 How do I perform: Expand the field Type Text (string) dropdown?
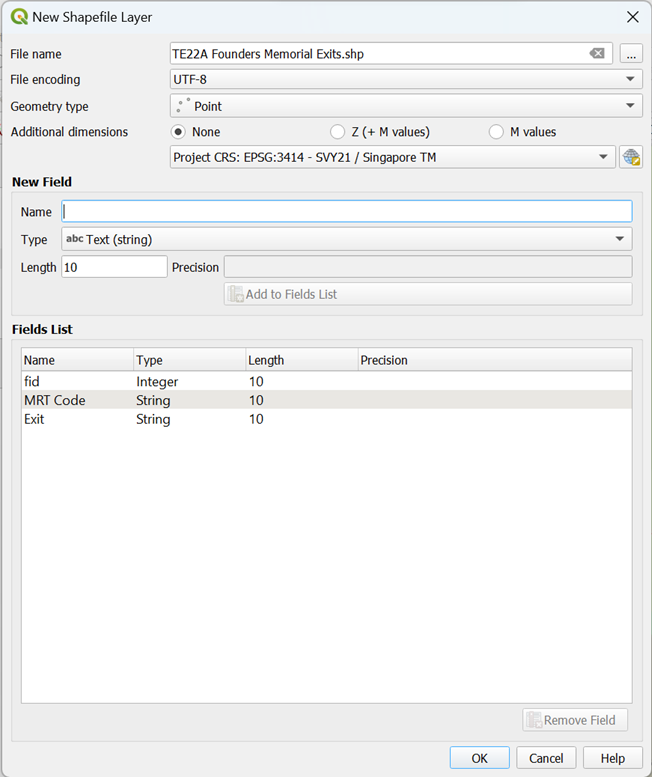(346, 239)
